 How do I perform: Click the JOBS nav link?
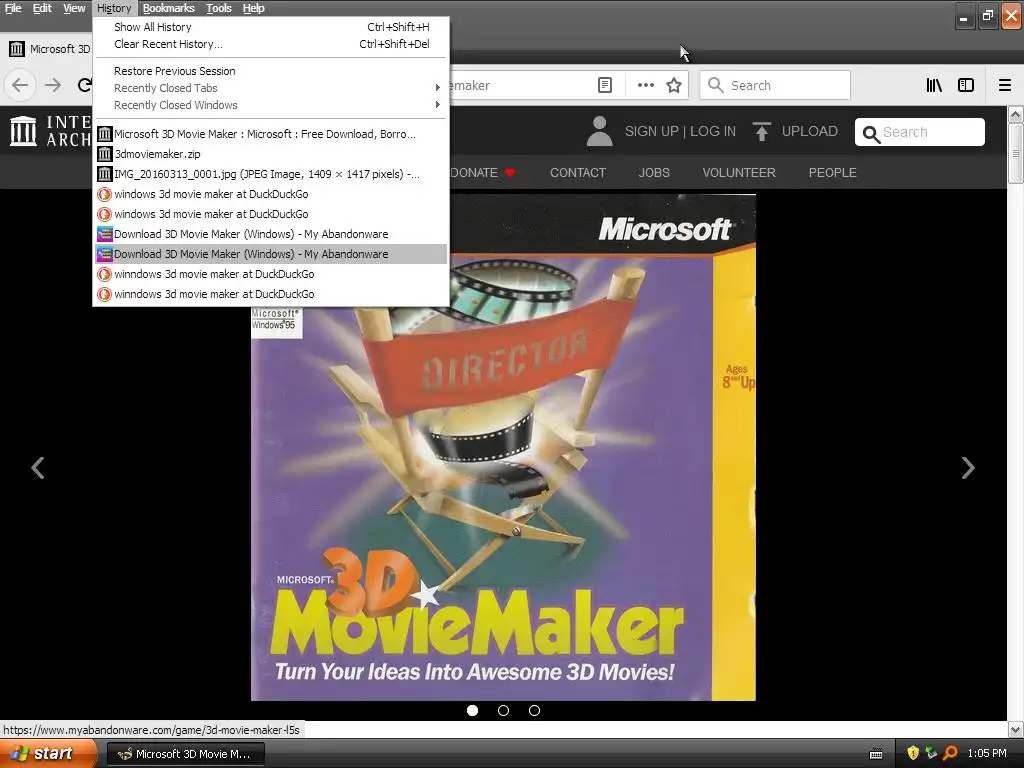(x=654, y=172)
